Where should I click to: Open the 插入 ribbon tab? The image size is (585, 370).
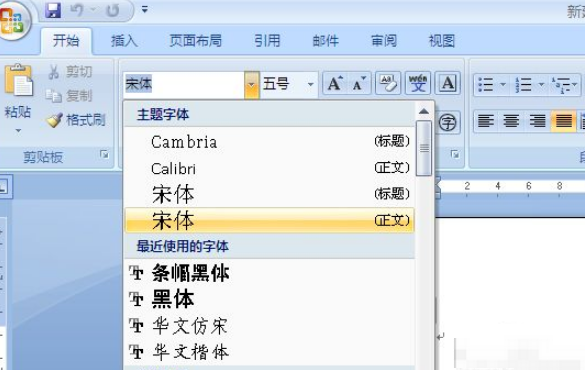click(125, 41)
